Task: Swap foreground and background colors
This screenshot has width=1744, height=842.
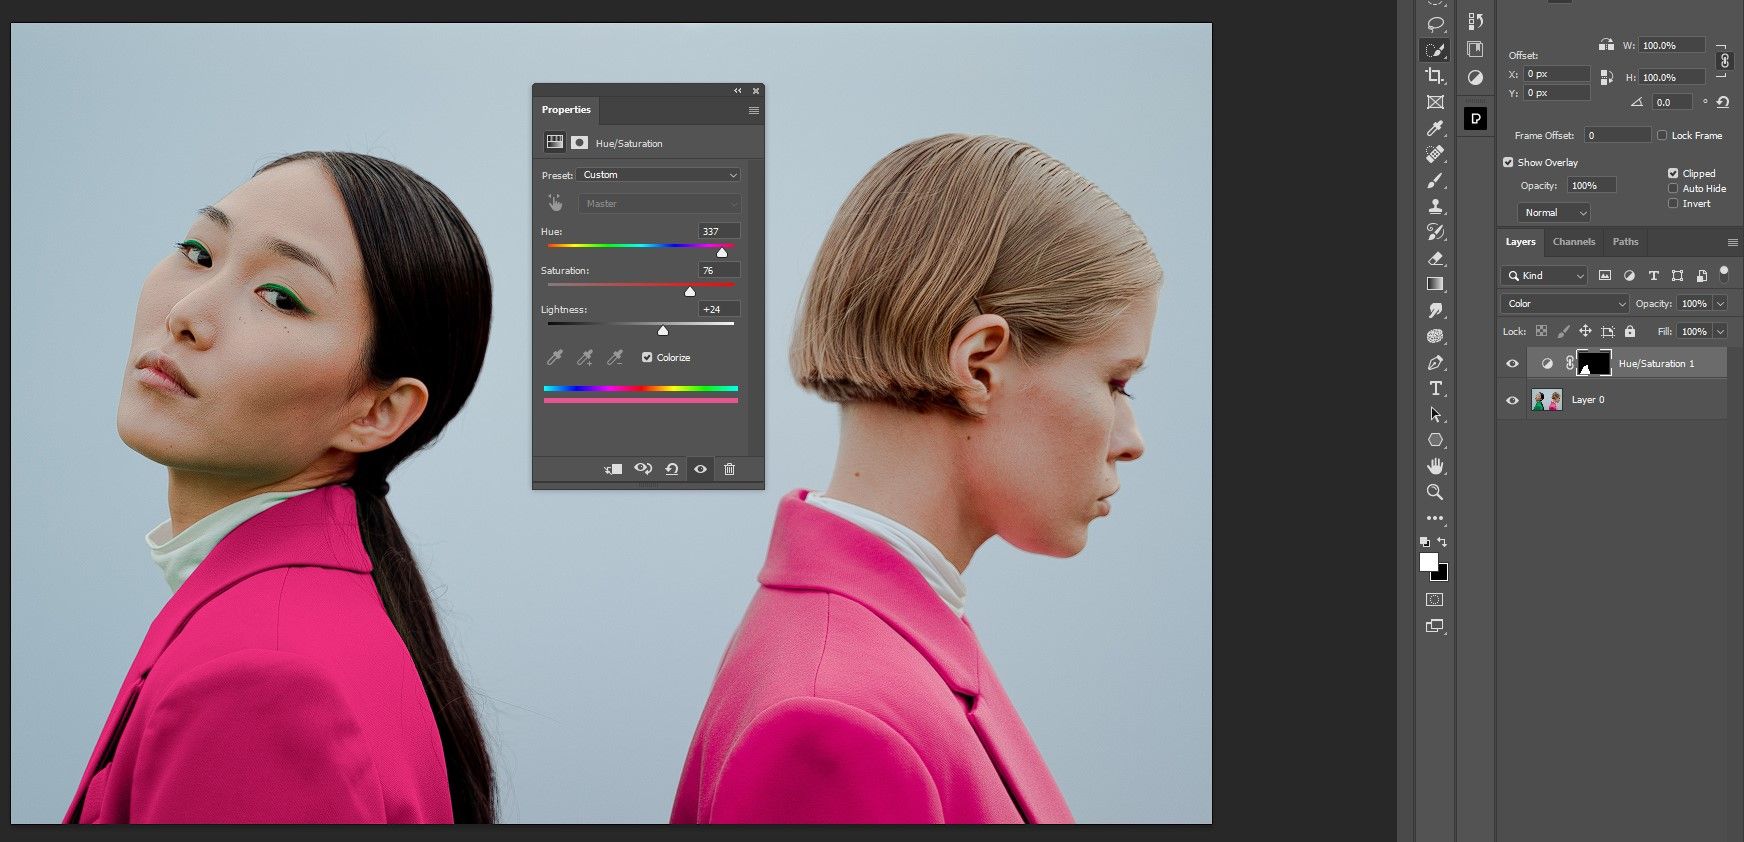Action: tap(1442, 542)
